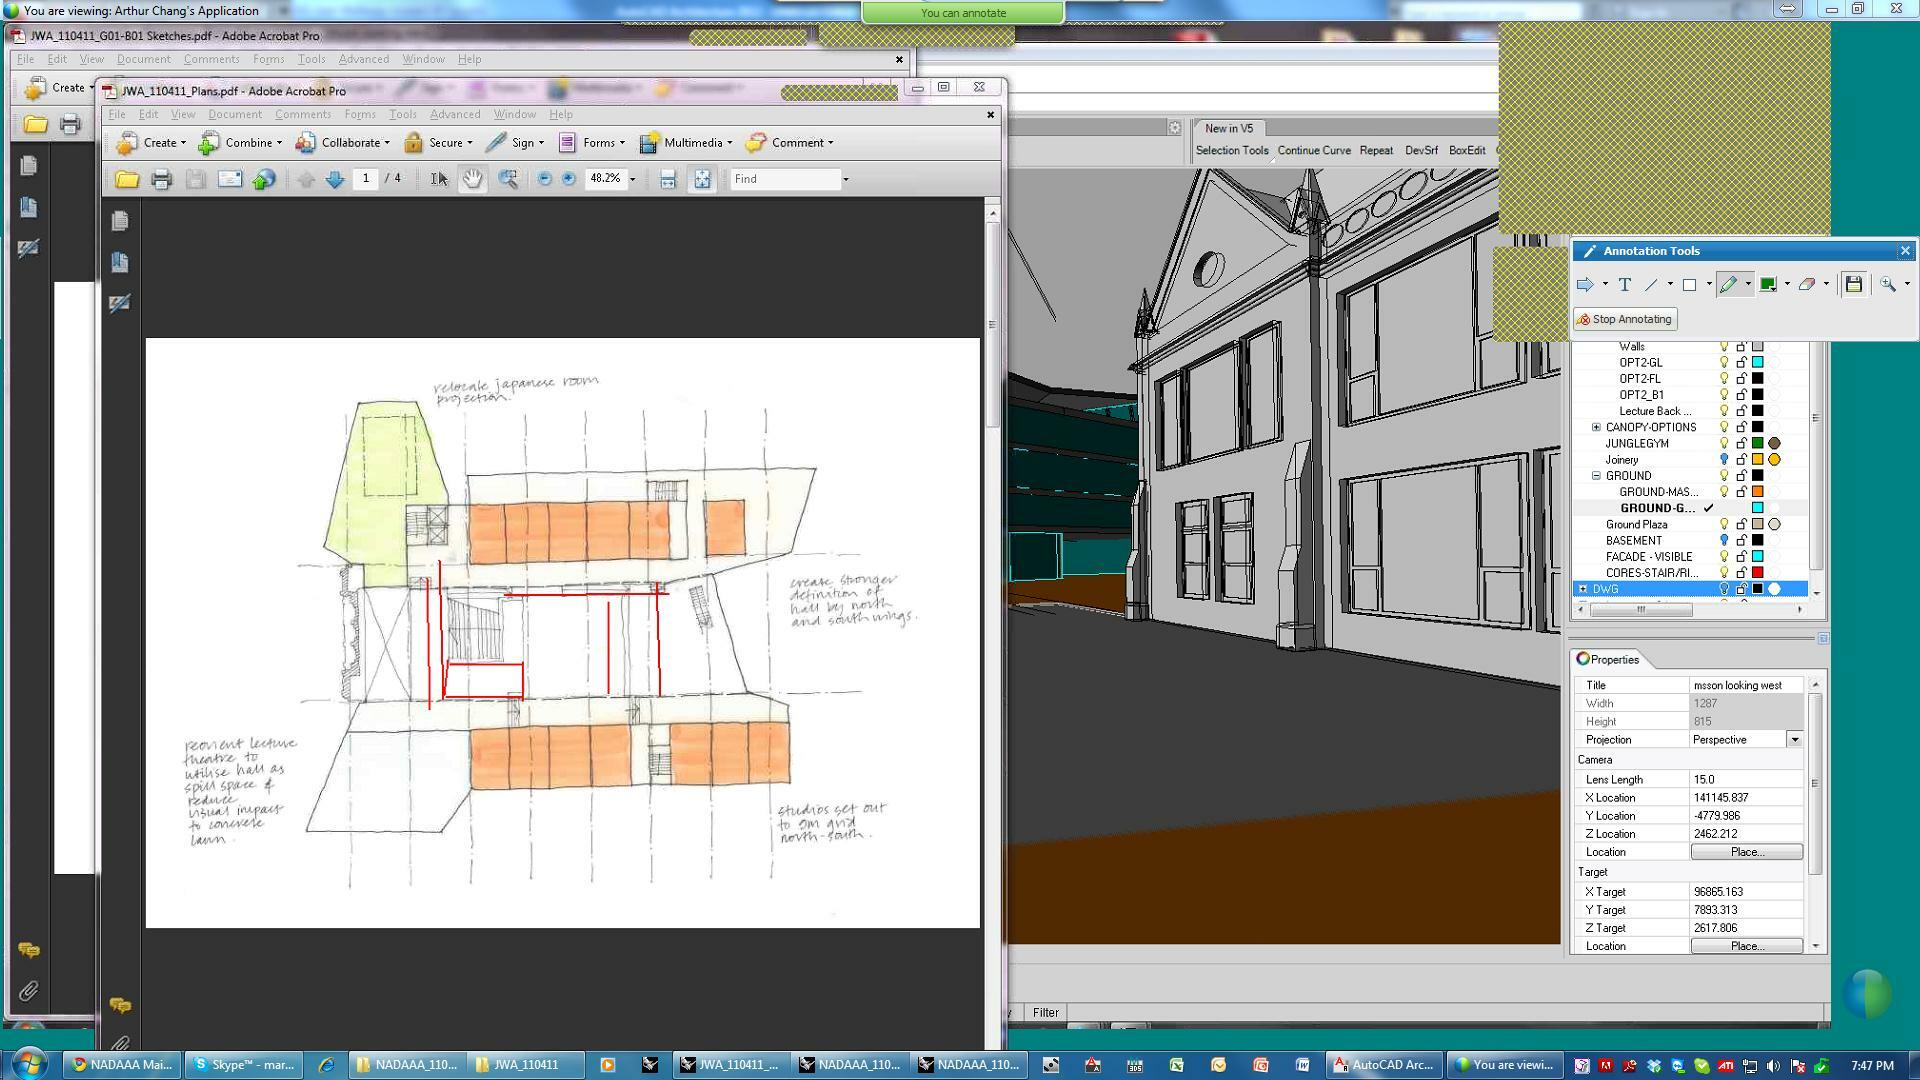The width and height of the screenshot is (1920, 1080).
Task: Open annotation color picker dropdown
Action: 1787,285
